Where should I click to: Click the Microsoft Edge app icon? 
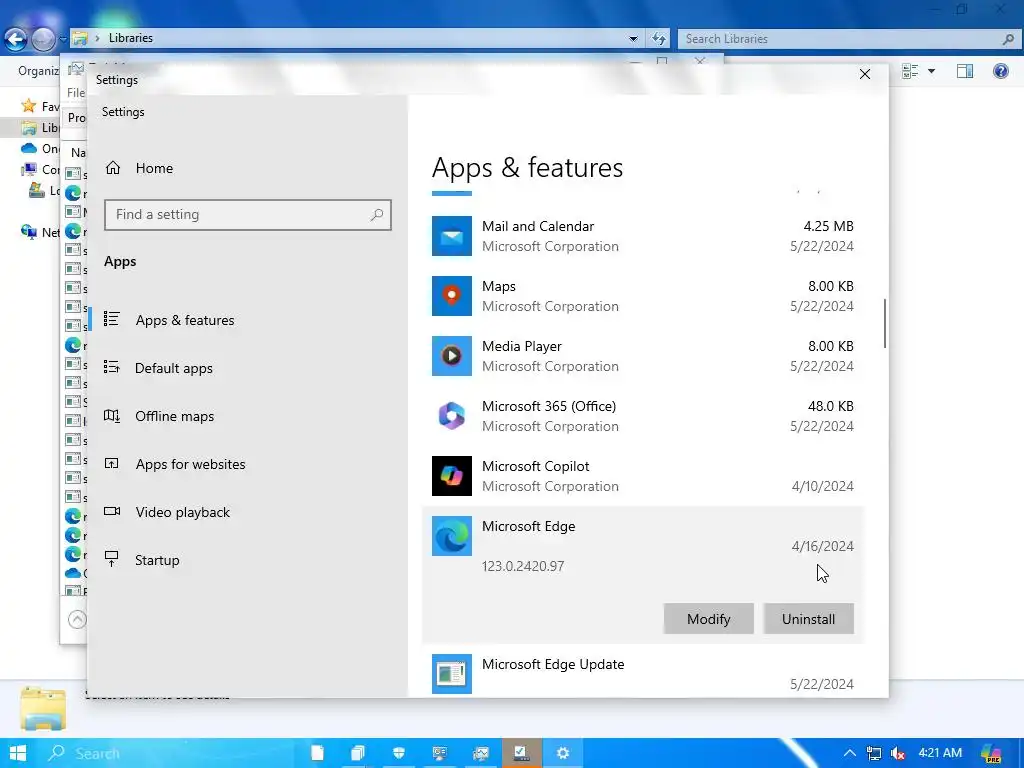451,536
